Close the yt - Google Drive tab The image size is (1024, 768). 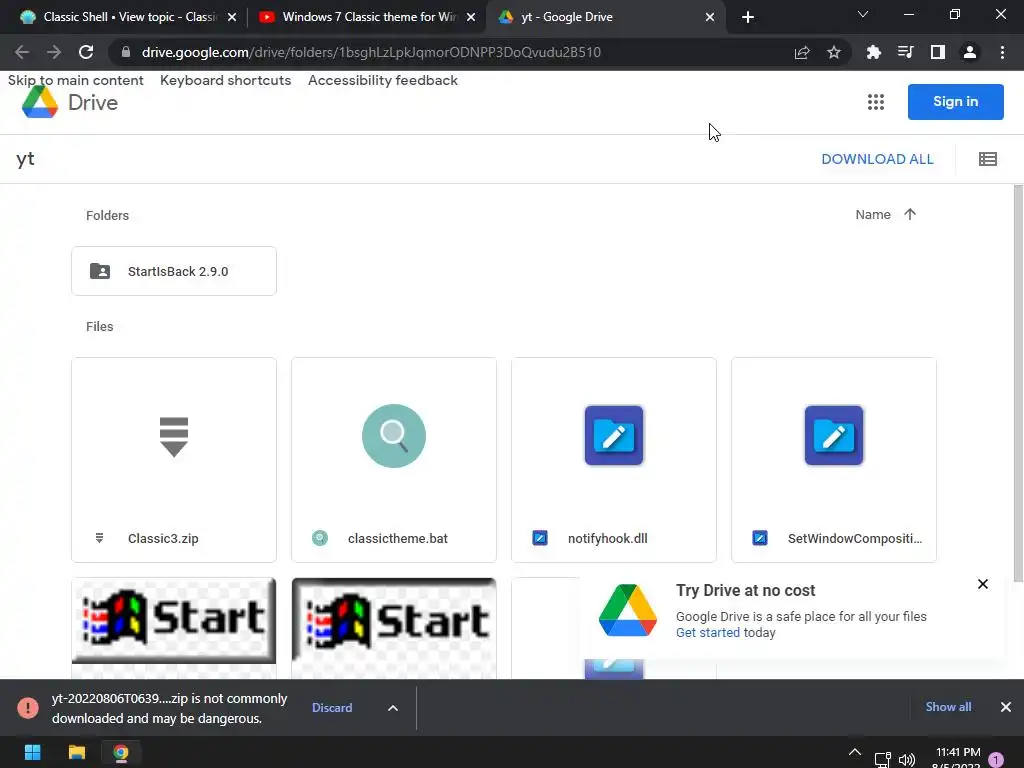point(710,17)
